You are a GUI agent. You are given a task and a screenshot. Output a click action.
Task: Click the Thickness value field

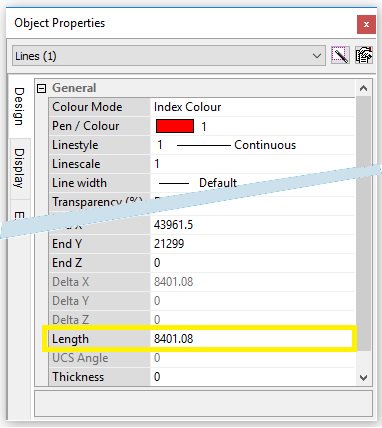253,377
